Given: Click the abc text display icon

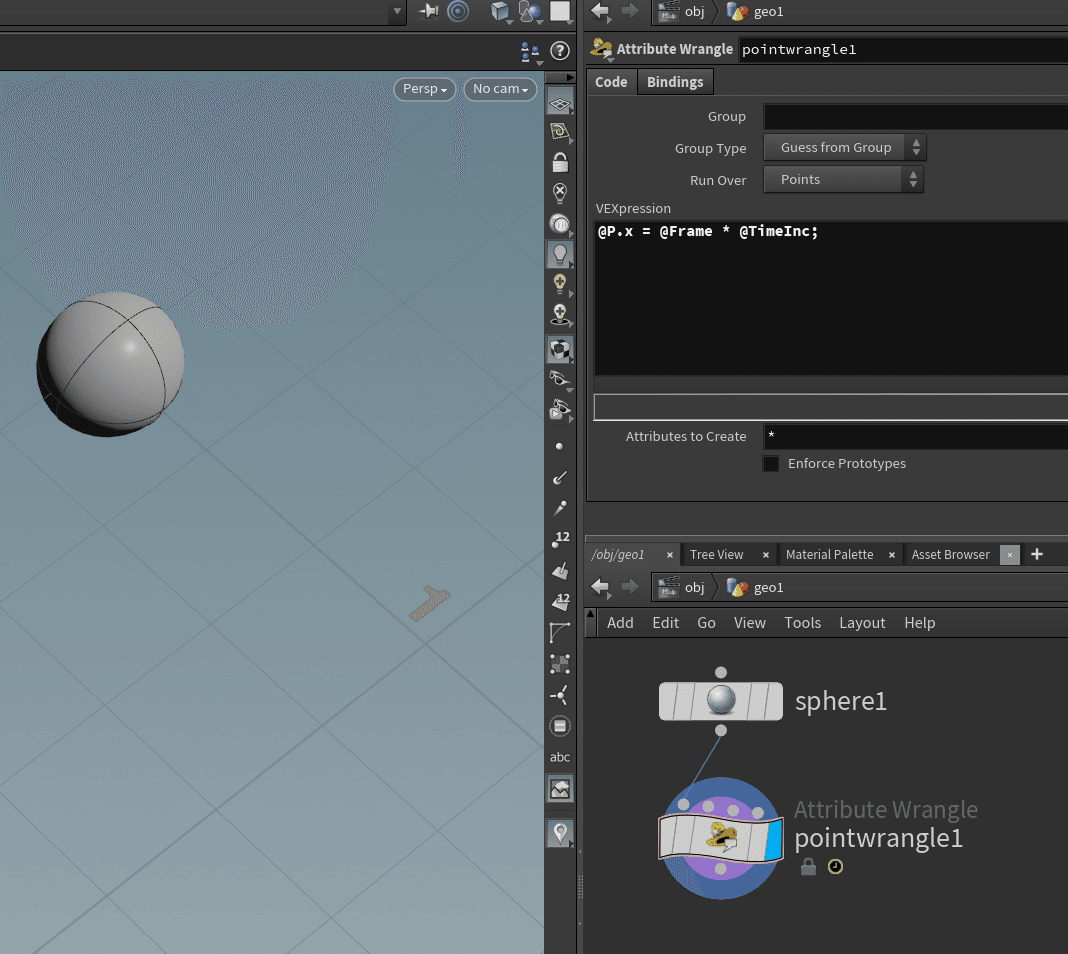Looking at the screenshot, I should (x=560, y=757).
